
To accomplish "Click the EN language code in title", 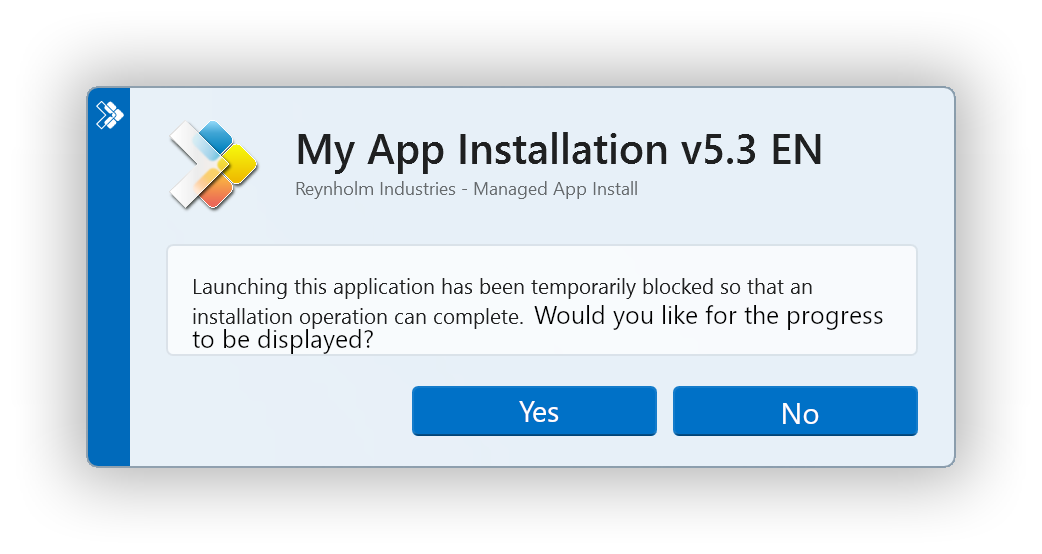I will 797,149.
